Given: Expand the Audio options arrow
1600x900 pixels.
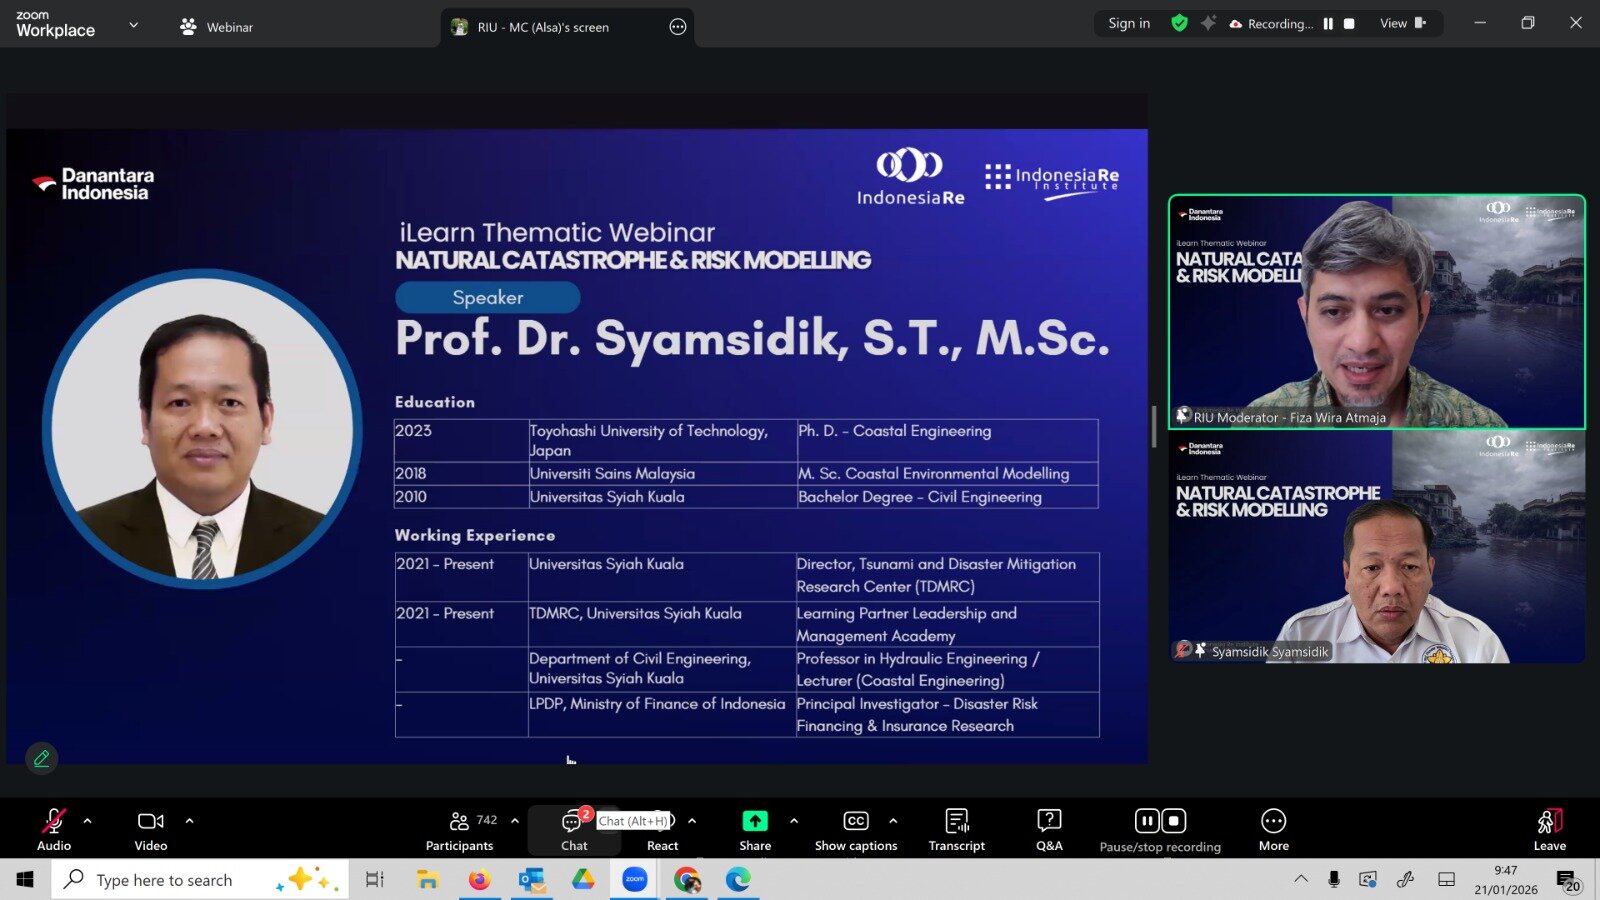Looking at the screenshot, I should (88, 821).
